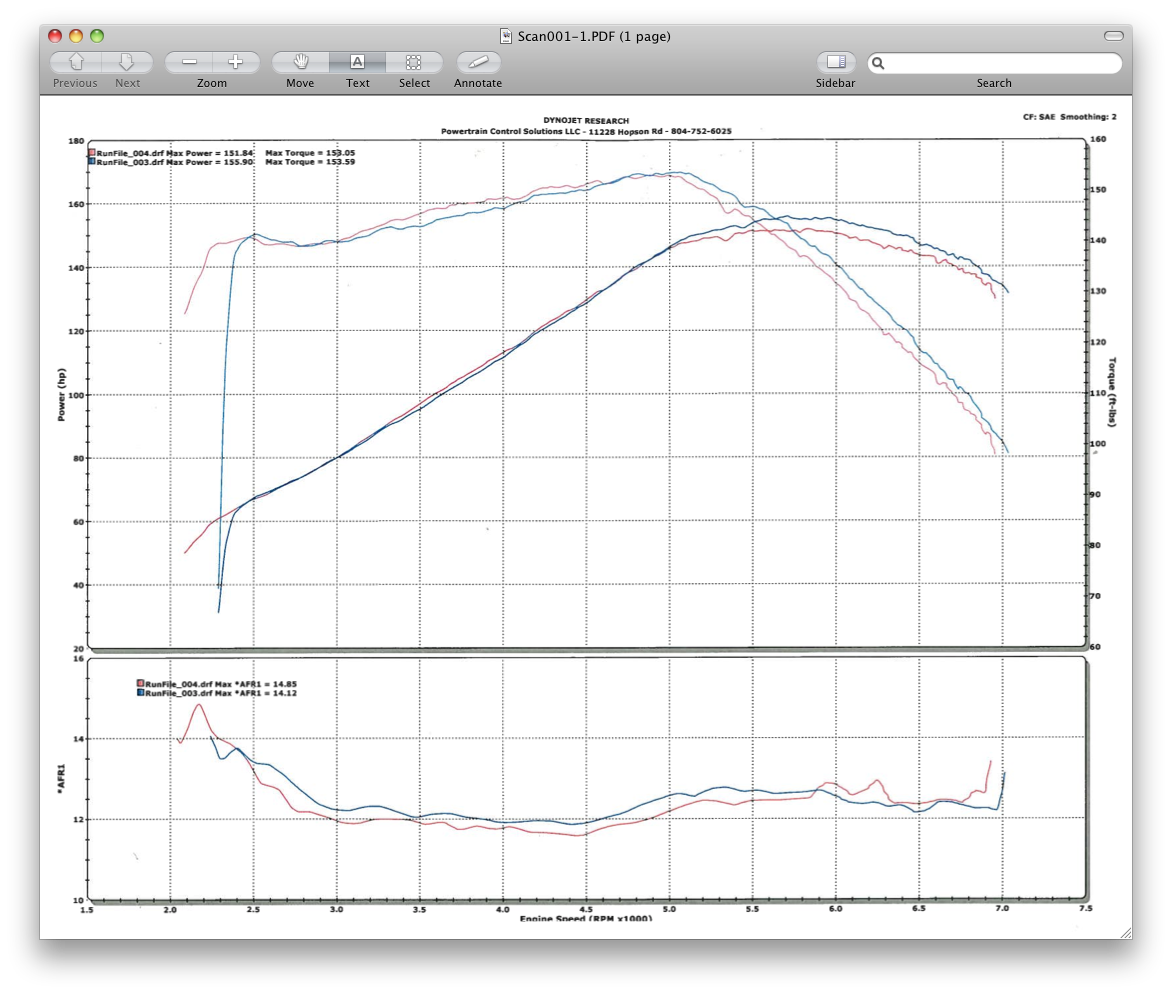
Task: Zoom in with the plus button
Action: tap(236, 62)
